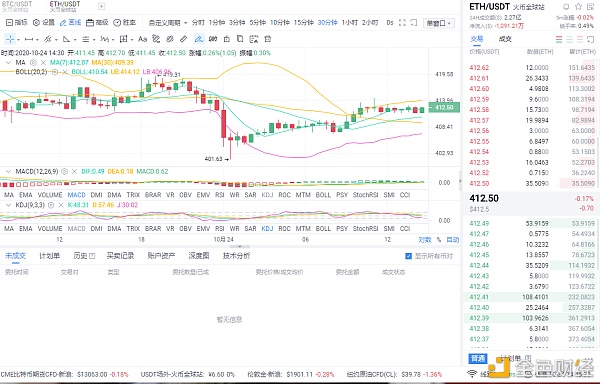
Task: Collapse the MACD(12,26,9) panel chevron
Action: pos(8,171)
